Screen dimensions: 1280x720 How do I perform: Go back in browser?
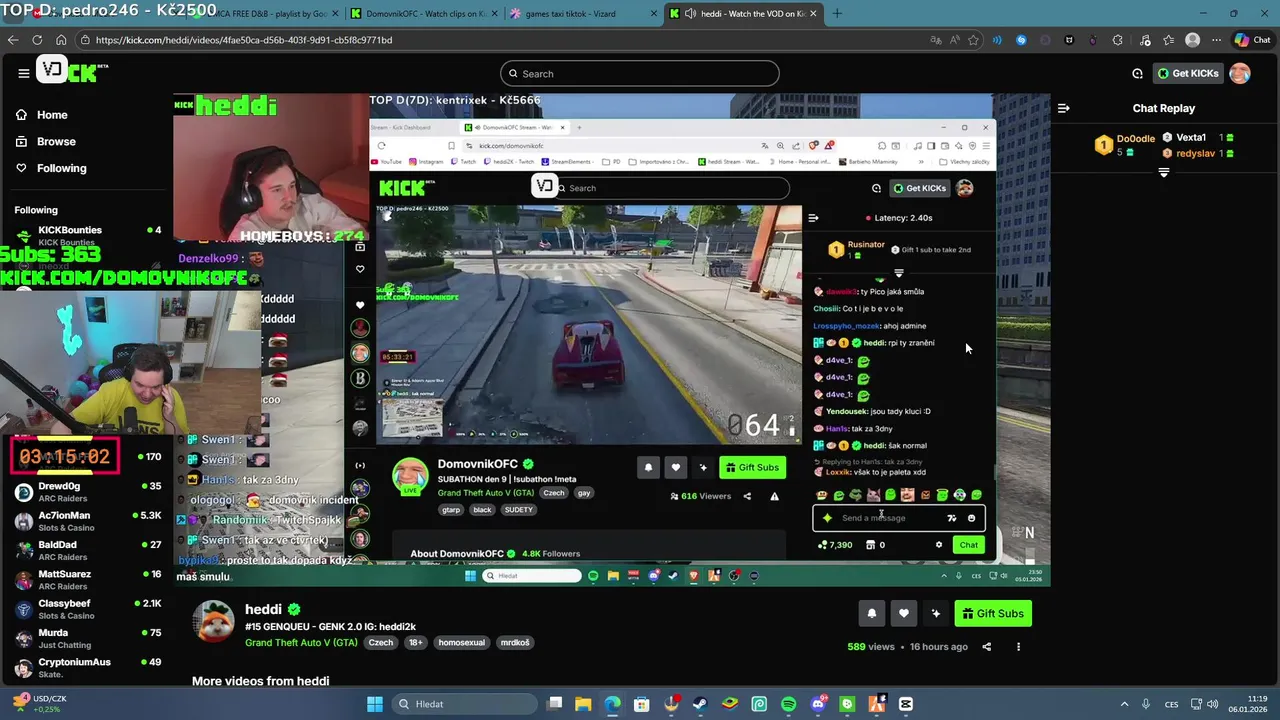[13, 40]
